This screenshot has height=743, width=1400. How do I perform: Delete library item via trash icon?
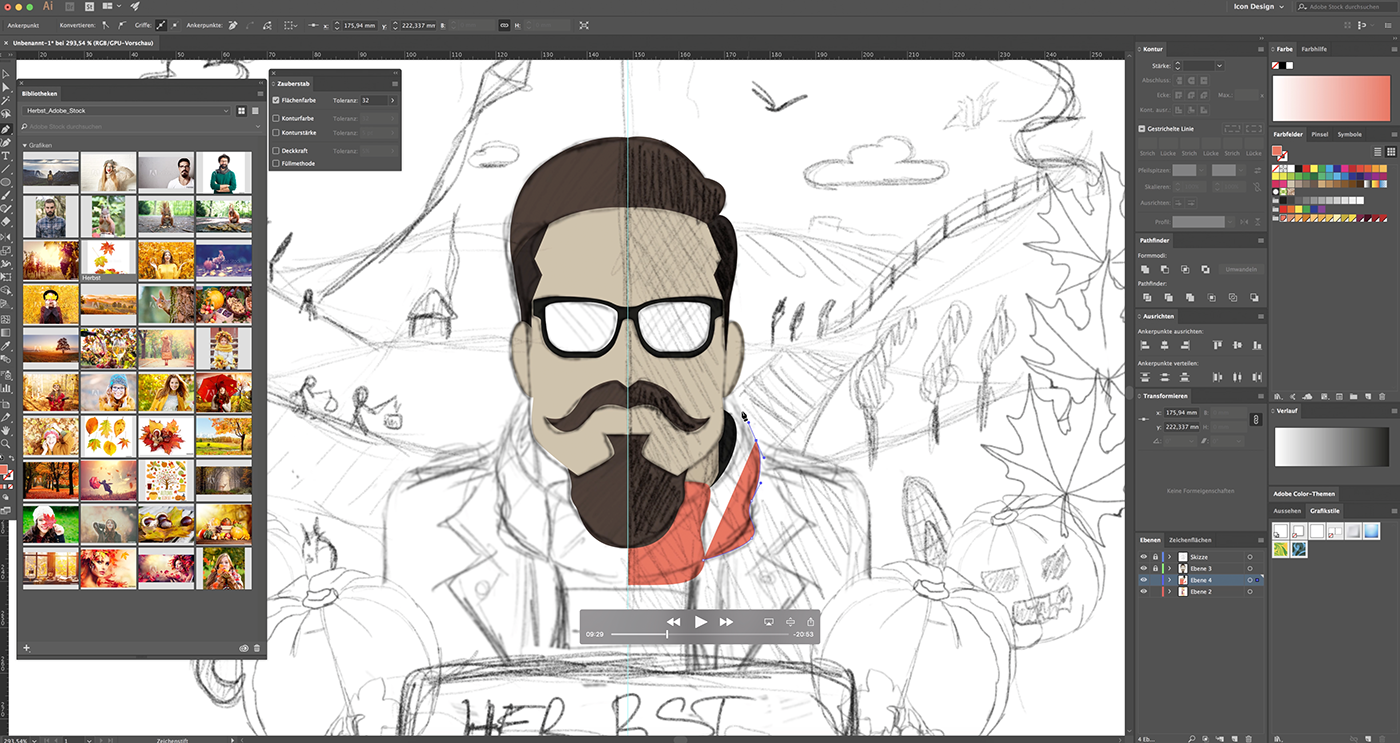(x=257, y=648)
